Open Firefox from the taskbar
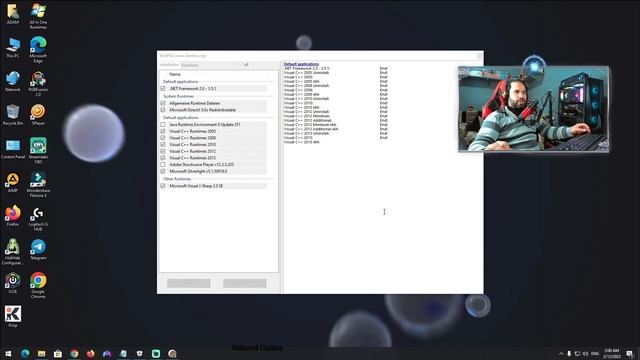This screenshot has width=640, height=360. [x=90, y=353]
